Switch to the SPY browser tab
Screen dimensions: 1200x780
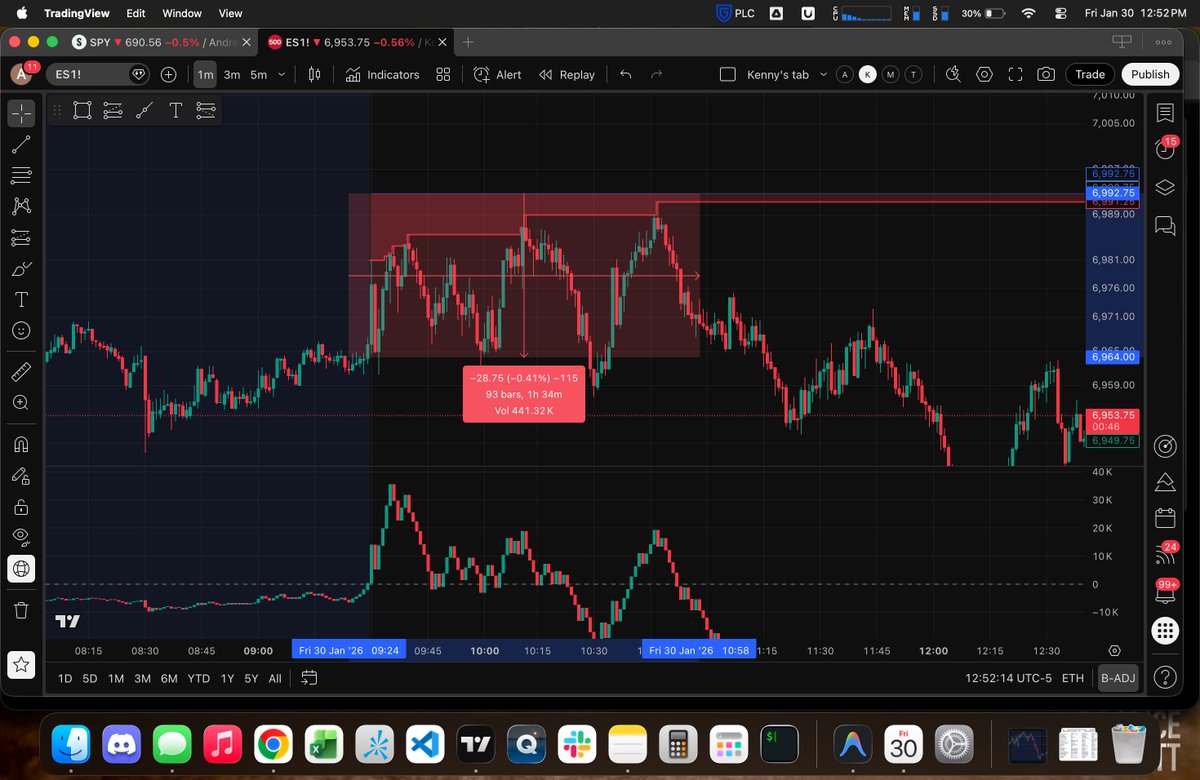coord(161,42)
